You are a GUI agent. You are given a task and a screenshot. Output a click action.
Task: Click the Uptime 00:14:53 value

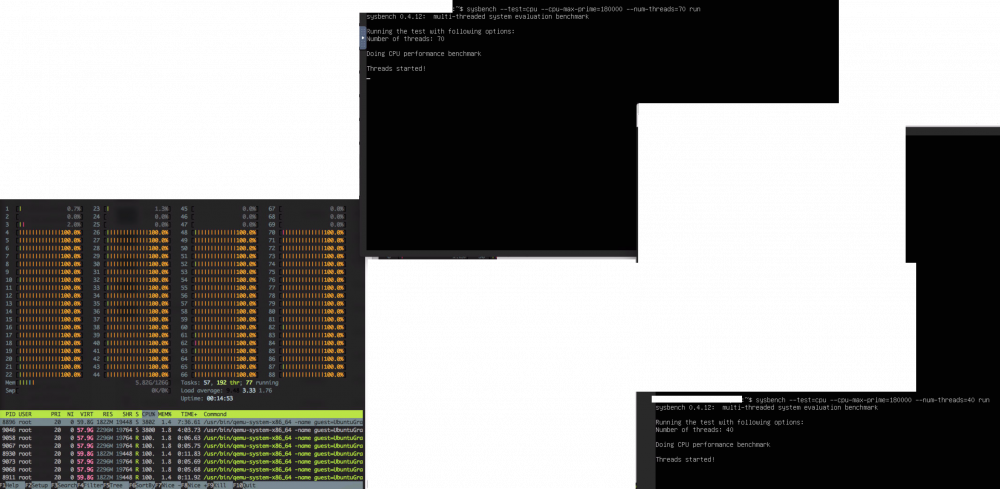[219, 398]
